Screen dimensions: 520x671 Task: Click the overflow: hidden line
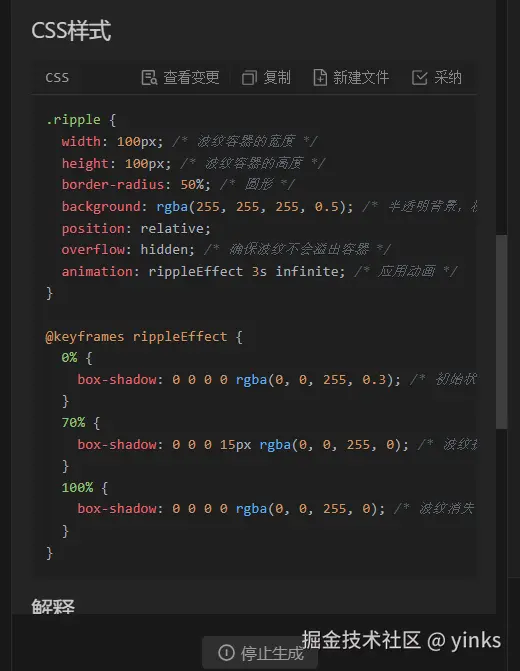[x=226, y=249]
